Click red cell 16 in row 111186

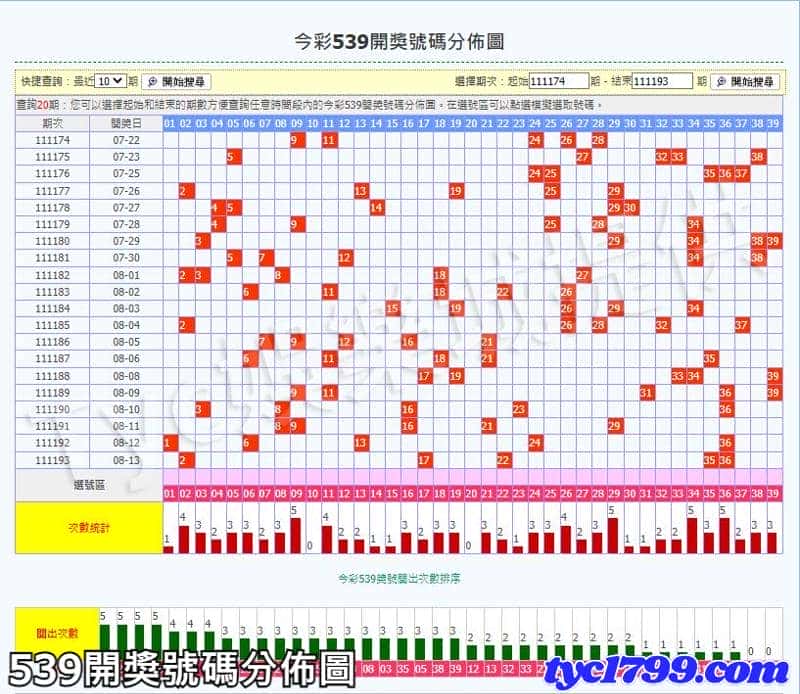tap(408, 342)
